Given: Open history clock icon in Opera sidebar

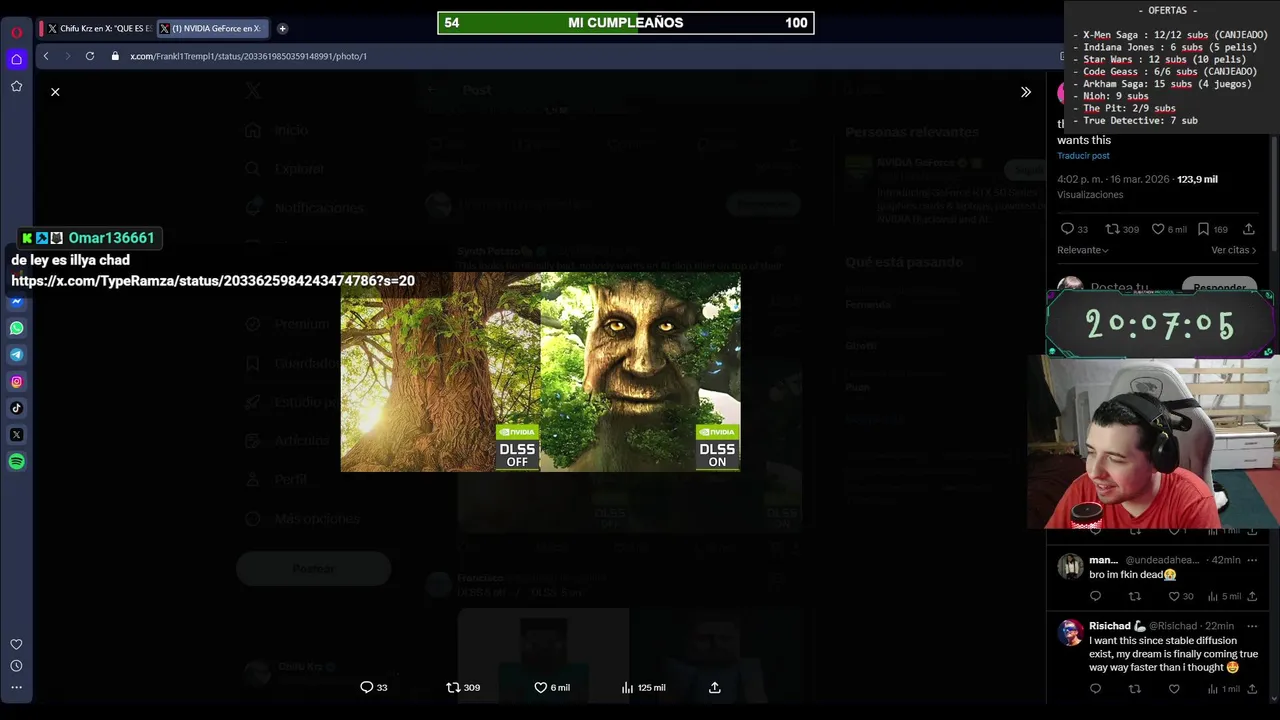Looking at the screenshot, I should (16, 666).
